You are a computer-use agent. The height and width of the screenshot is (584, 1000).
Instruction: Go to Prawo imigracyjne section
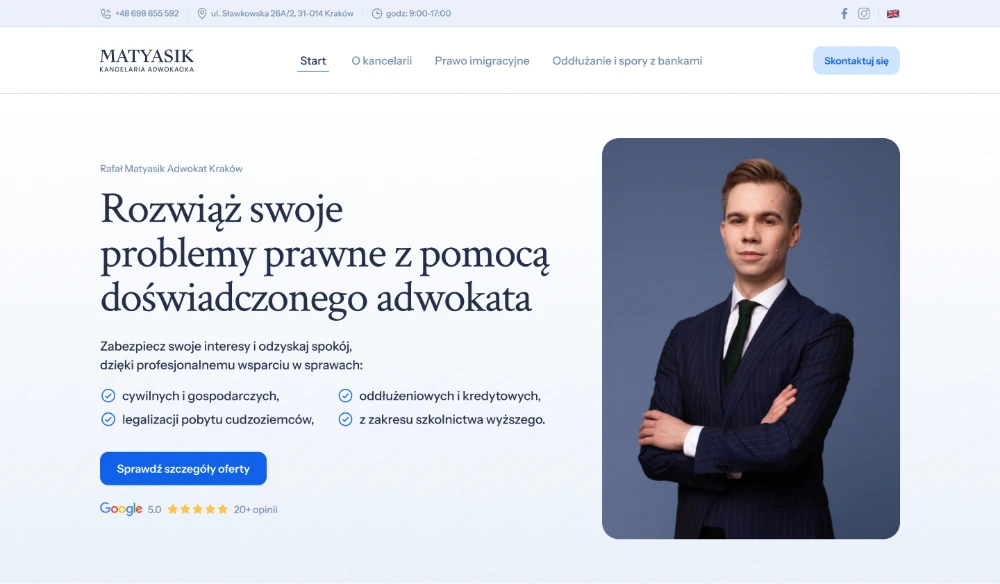click(482, 61)
